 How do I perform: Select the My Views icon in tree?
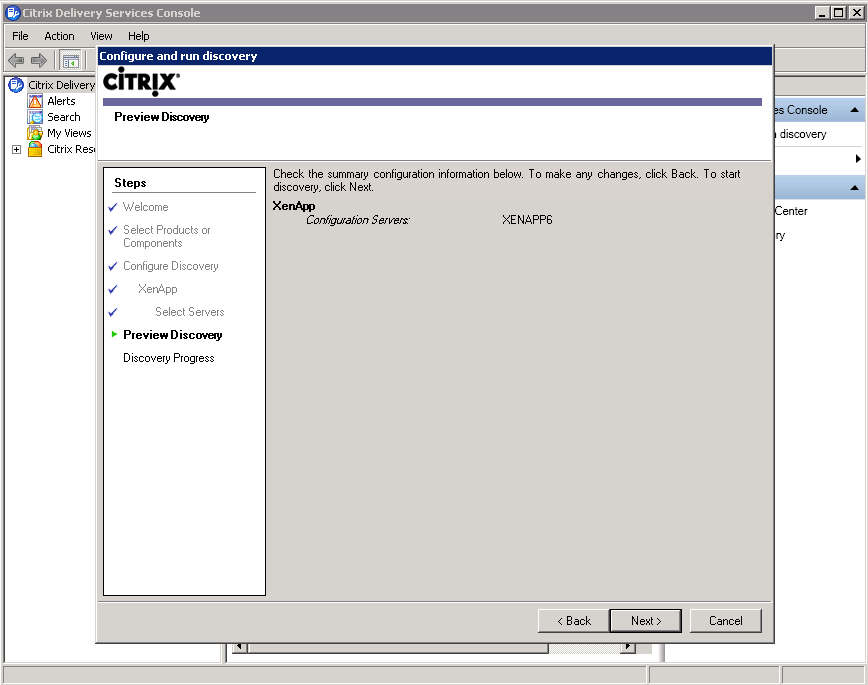[35, 133]
